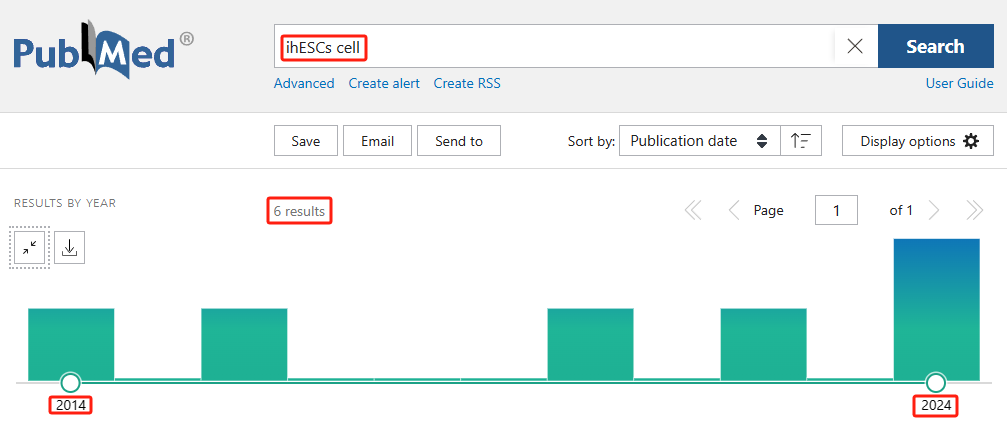Go to the next results page

[934, 211]
